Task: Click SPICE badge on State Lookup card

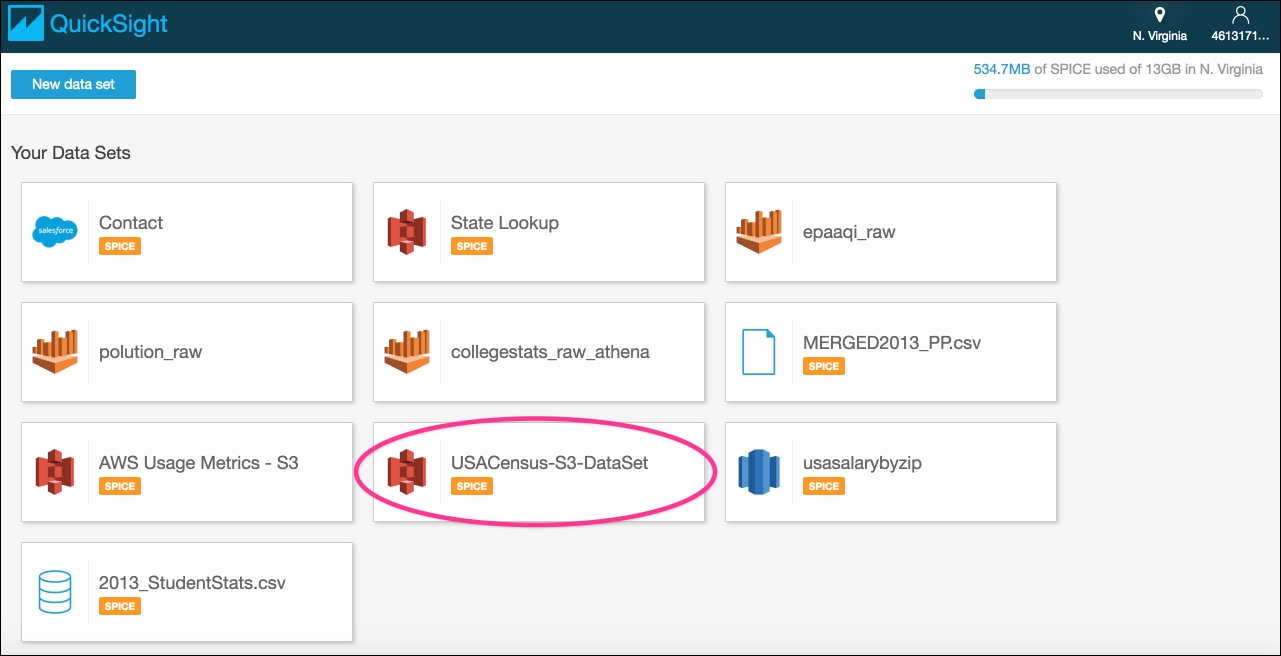Action: (472, 246)
